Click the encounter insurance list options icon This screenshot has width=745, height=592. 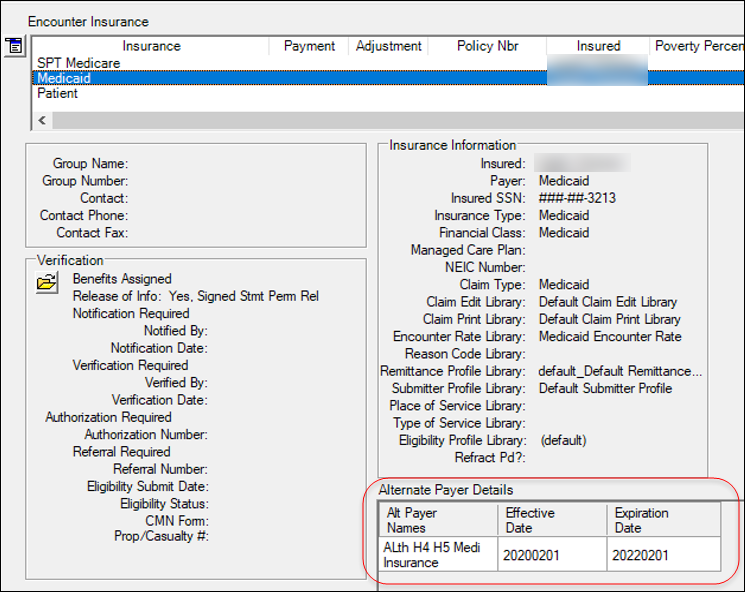point(14,46)
